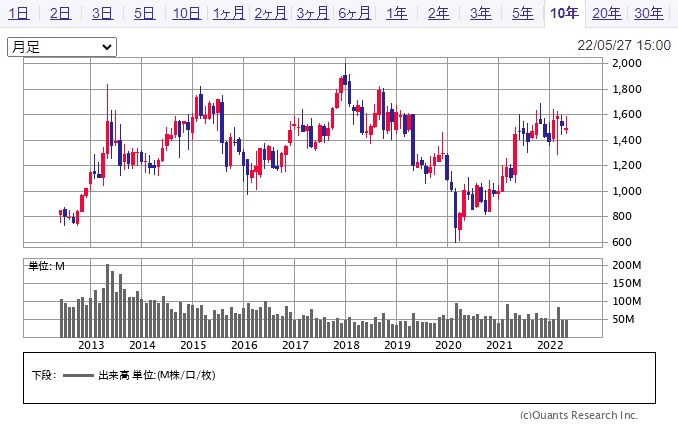Viewport: 678px width, 428px height.
Task: Click the gray 出来高 legend line swatch
Action: pos(78,375)
